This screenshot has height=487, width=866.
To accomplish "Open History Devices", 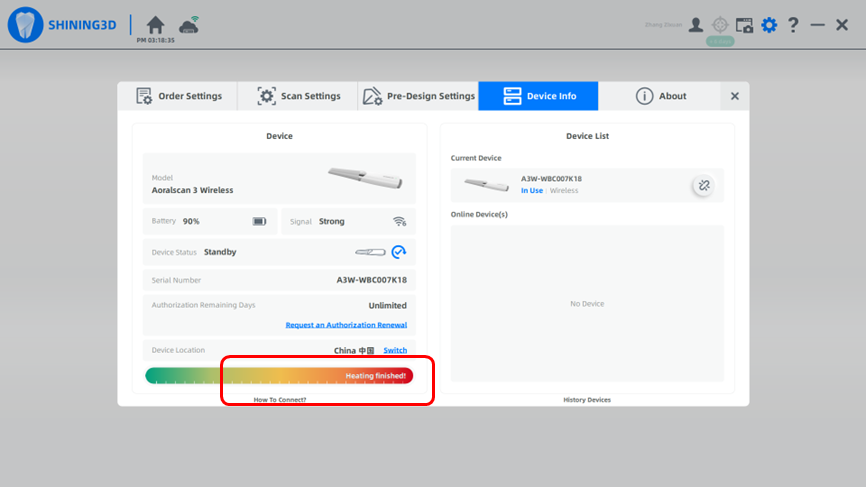I will click(x=587, y=399).
